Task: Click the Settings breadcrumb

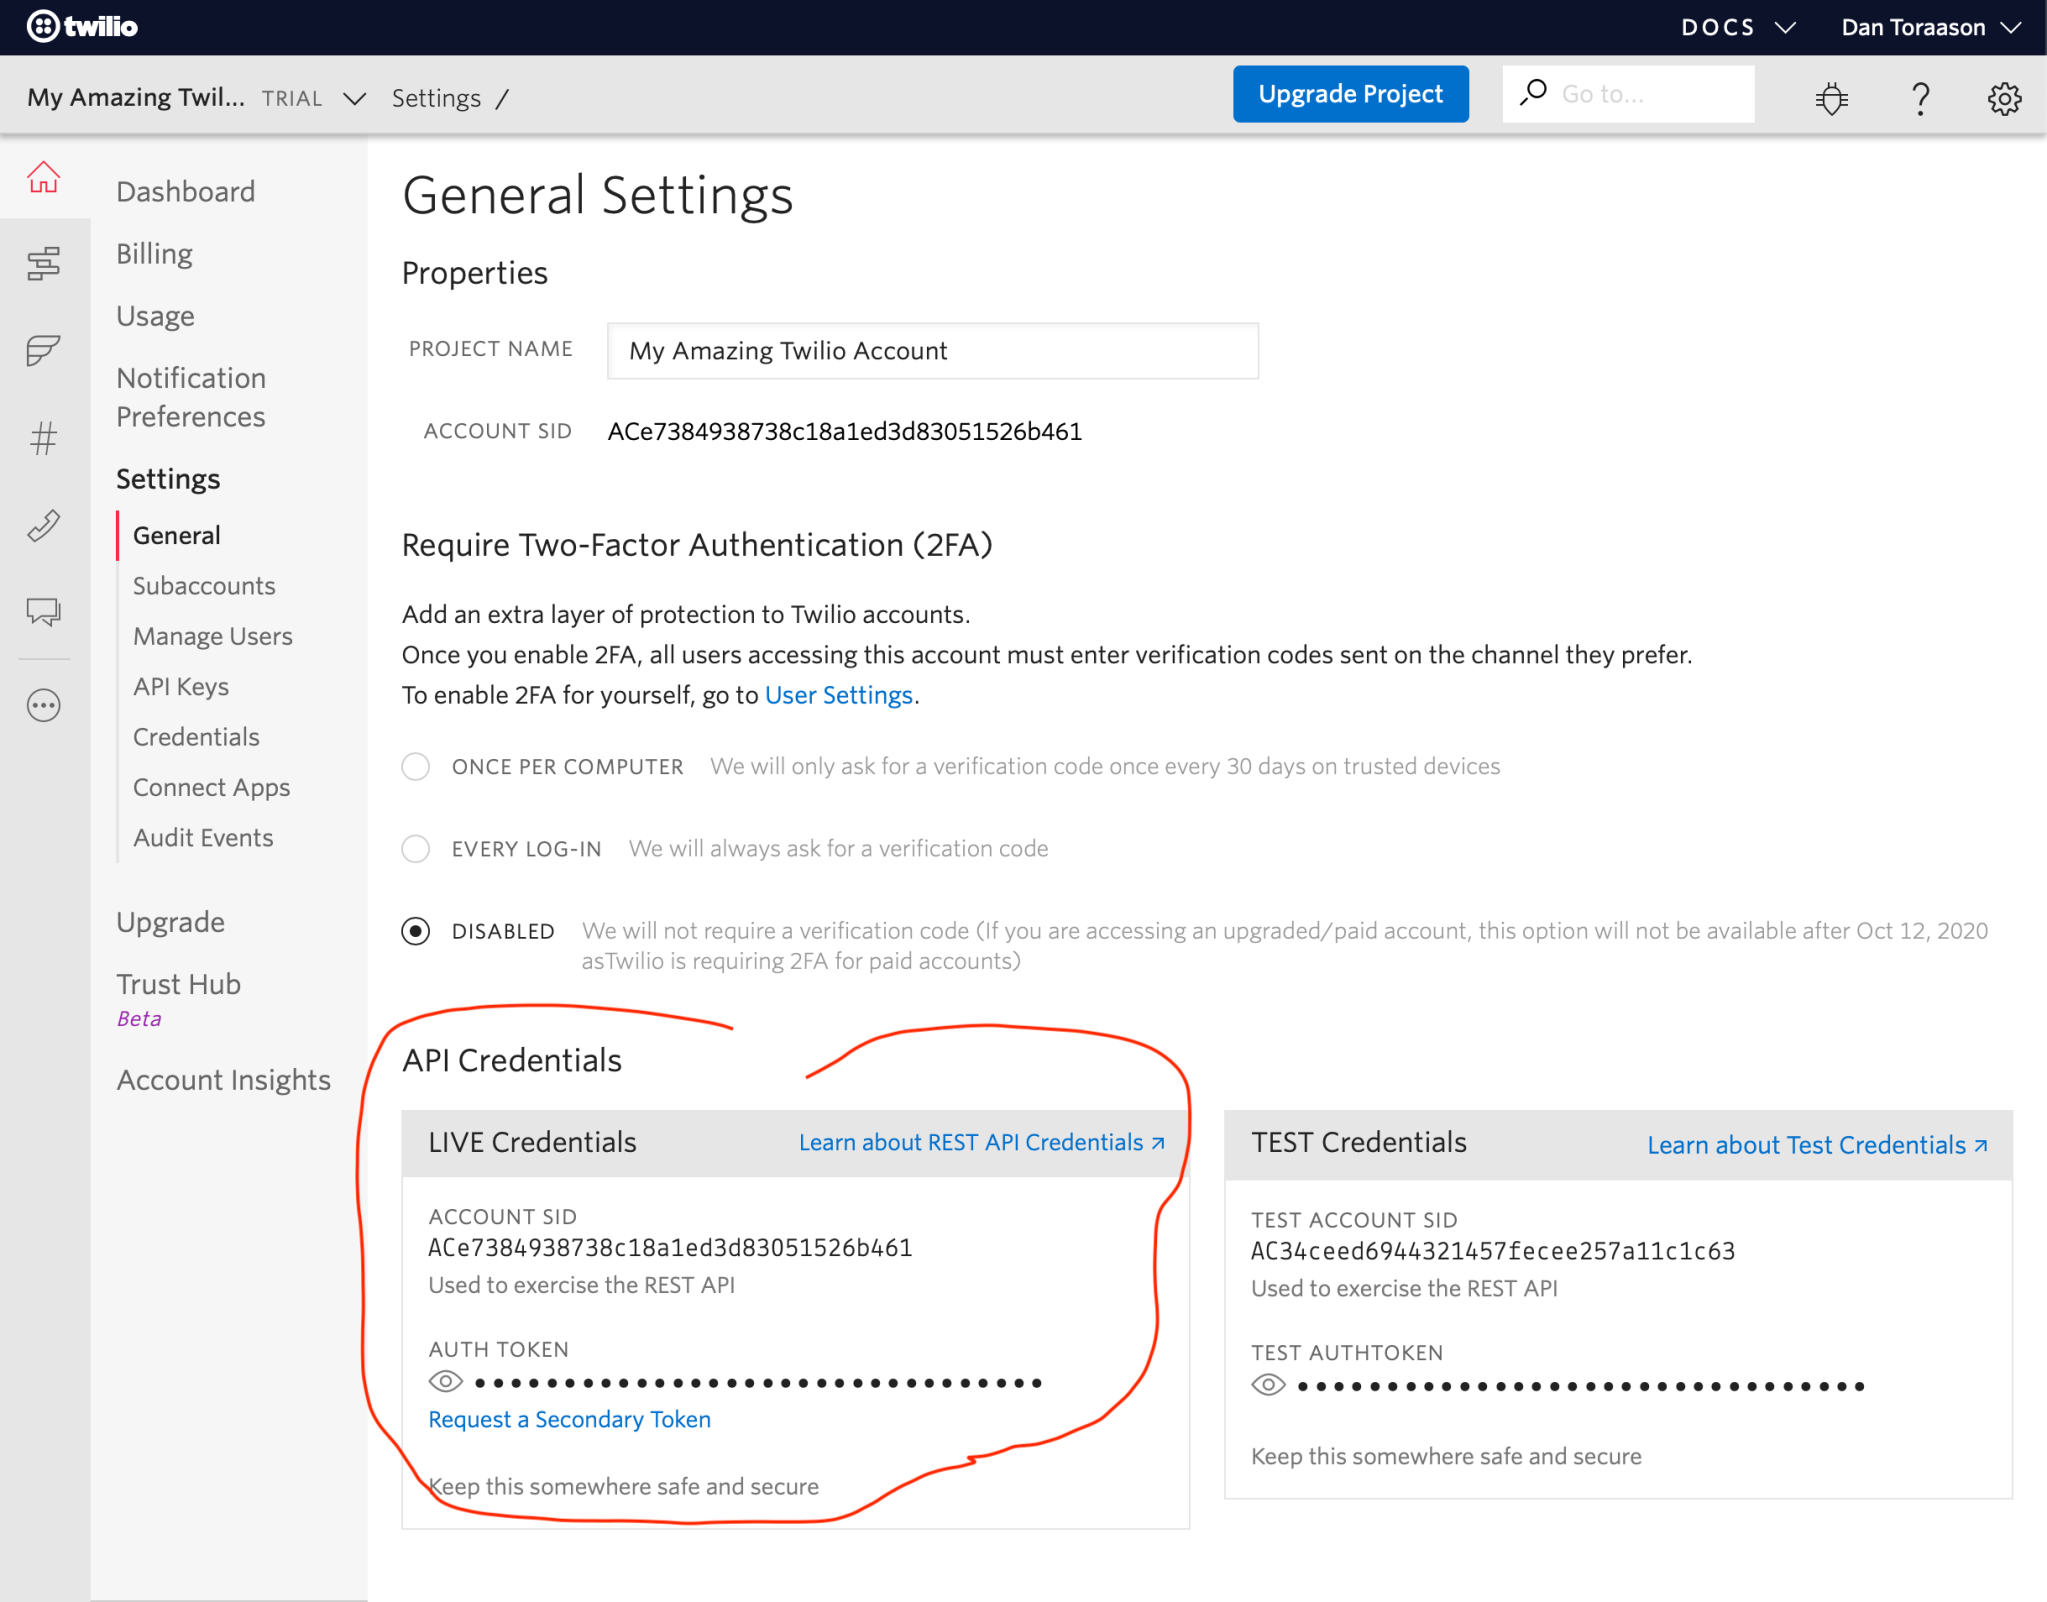Action: click(436, 98)
